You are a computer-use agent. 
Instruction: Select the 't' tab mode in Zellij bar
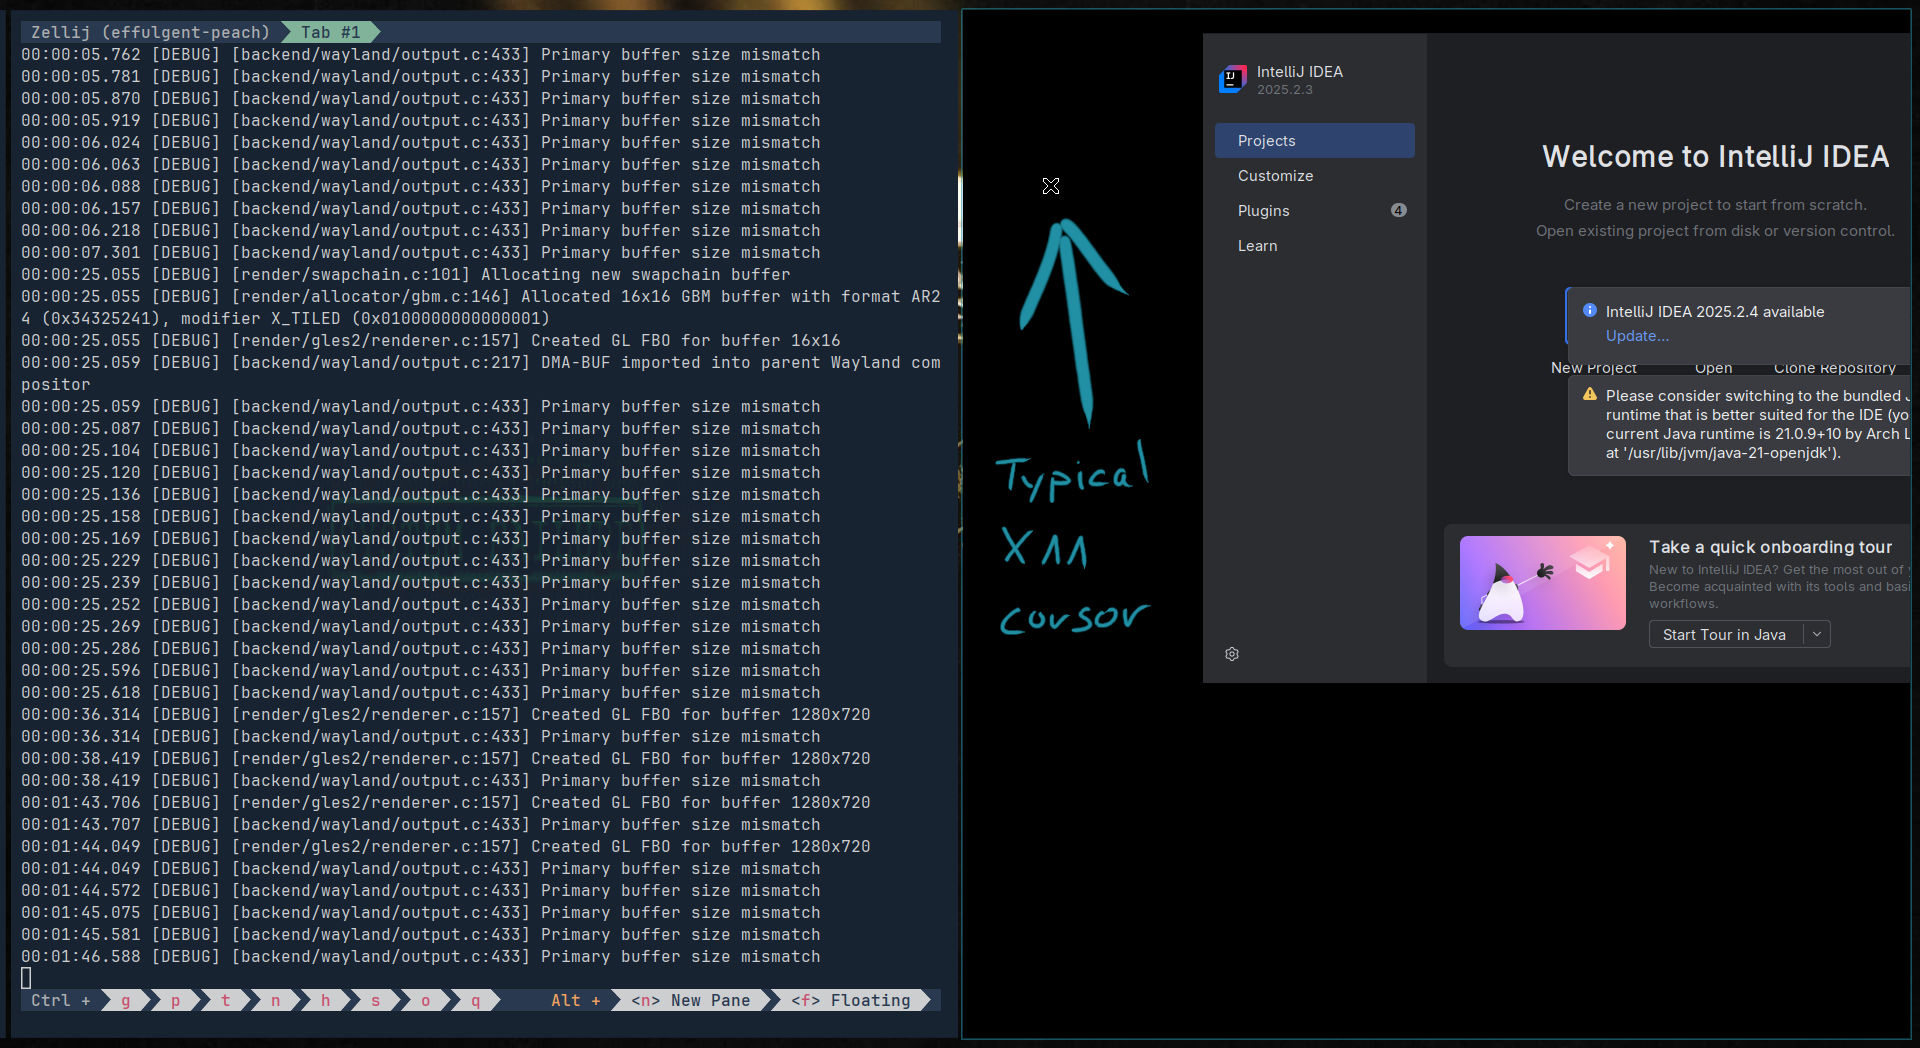225,1000
